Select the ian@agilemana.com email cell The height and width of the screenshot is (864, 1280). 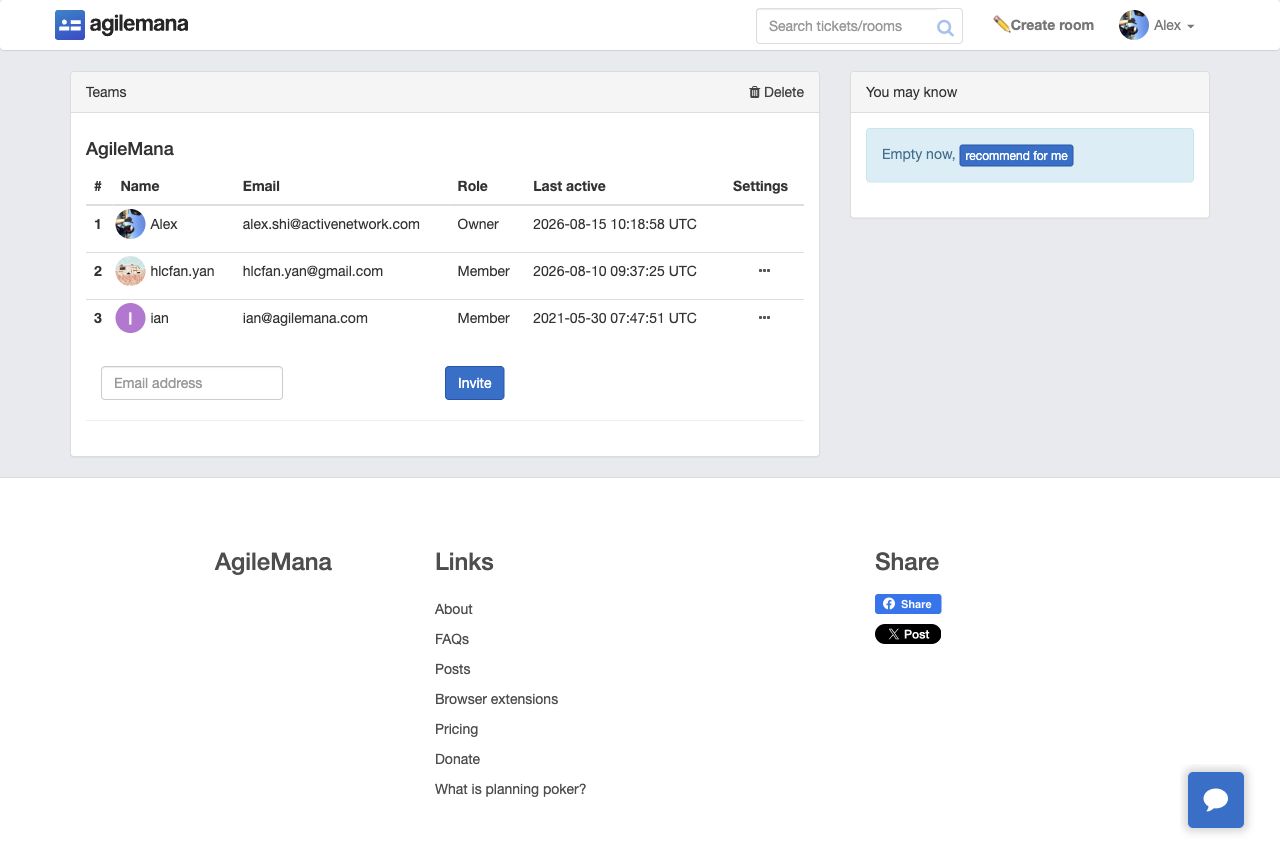[305, 318]
